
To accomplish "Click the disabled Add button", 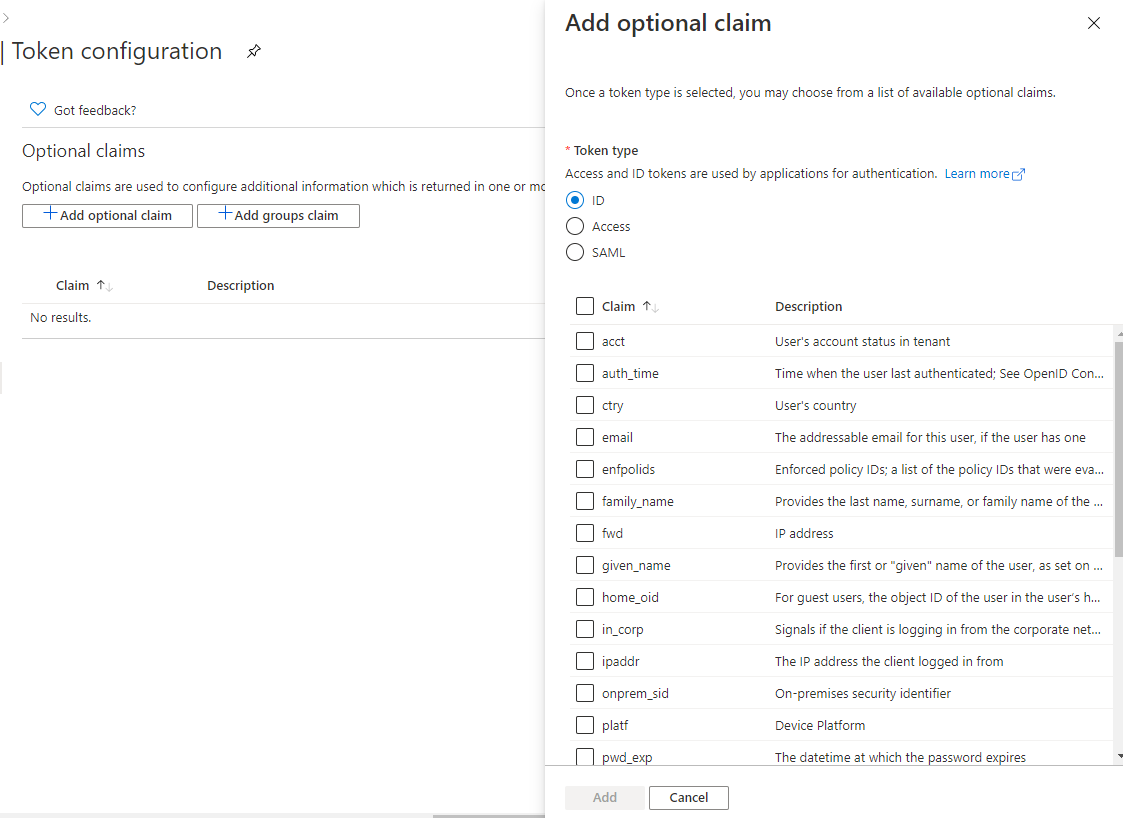I will coord(604,798).
